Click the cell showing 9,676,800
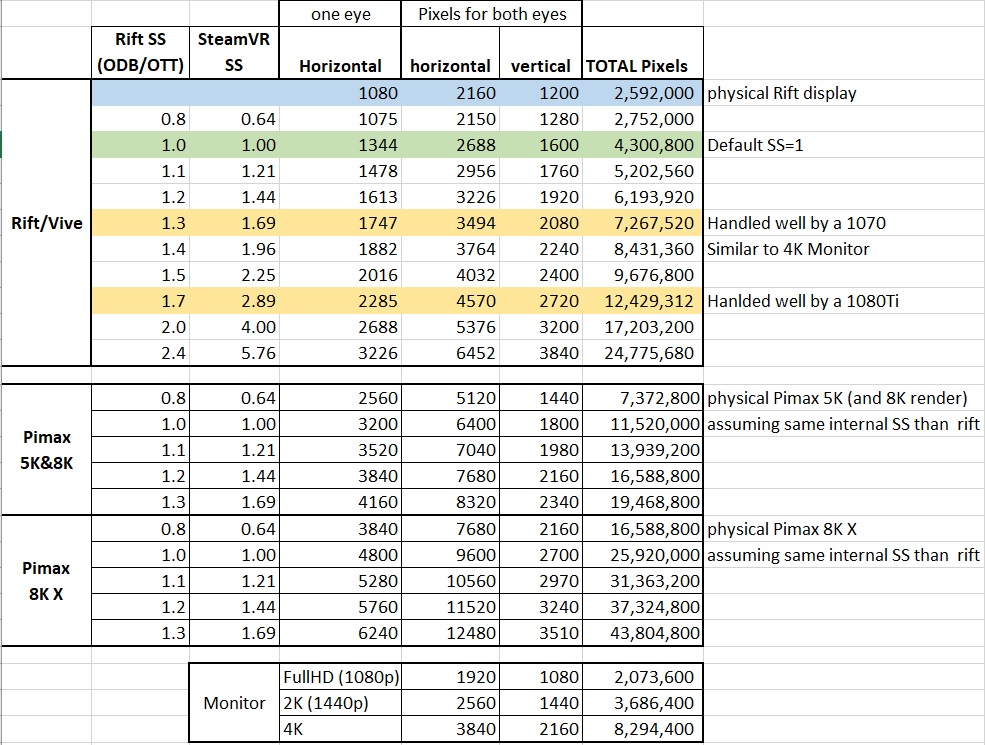The height and width of the screenshot is (745, 985). (643, 275)
